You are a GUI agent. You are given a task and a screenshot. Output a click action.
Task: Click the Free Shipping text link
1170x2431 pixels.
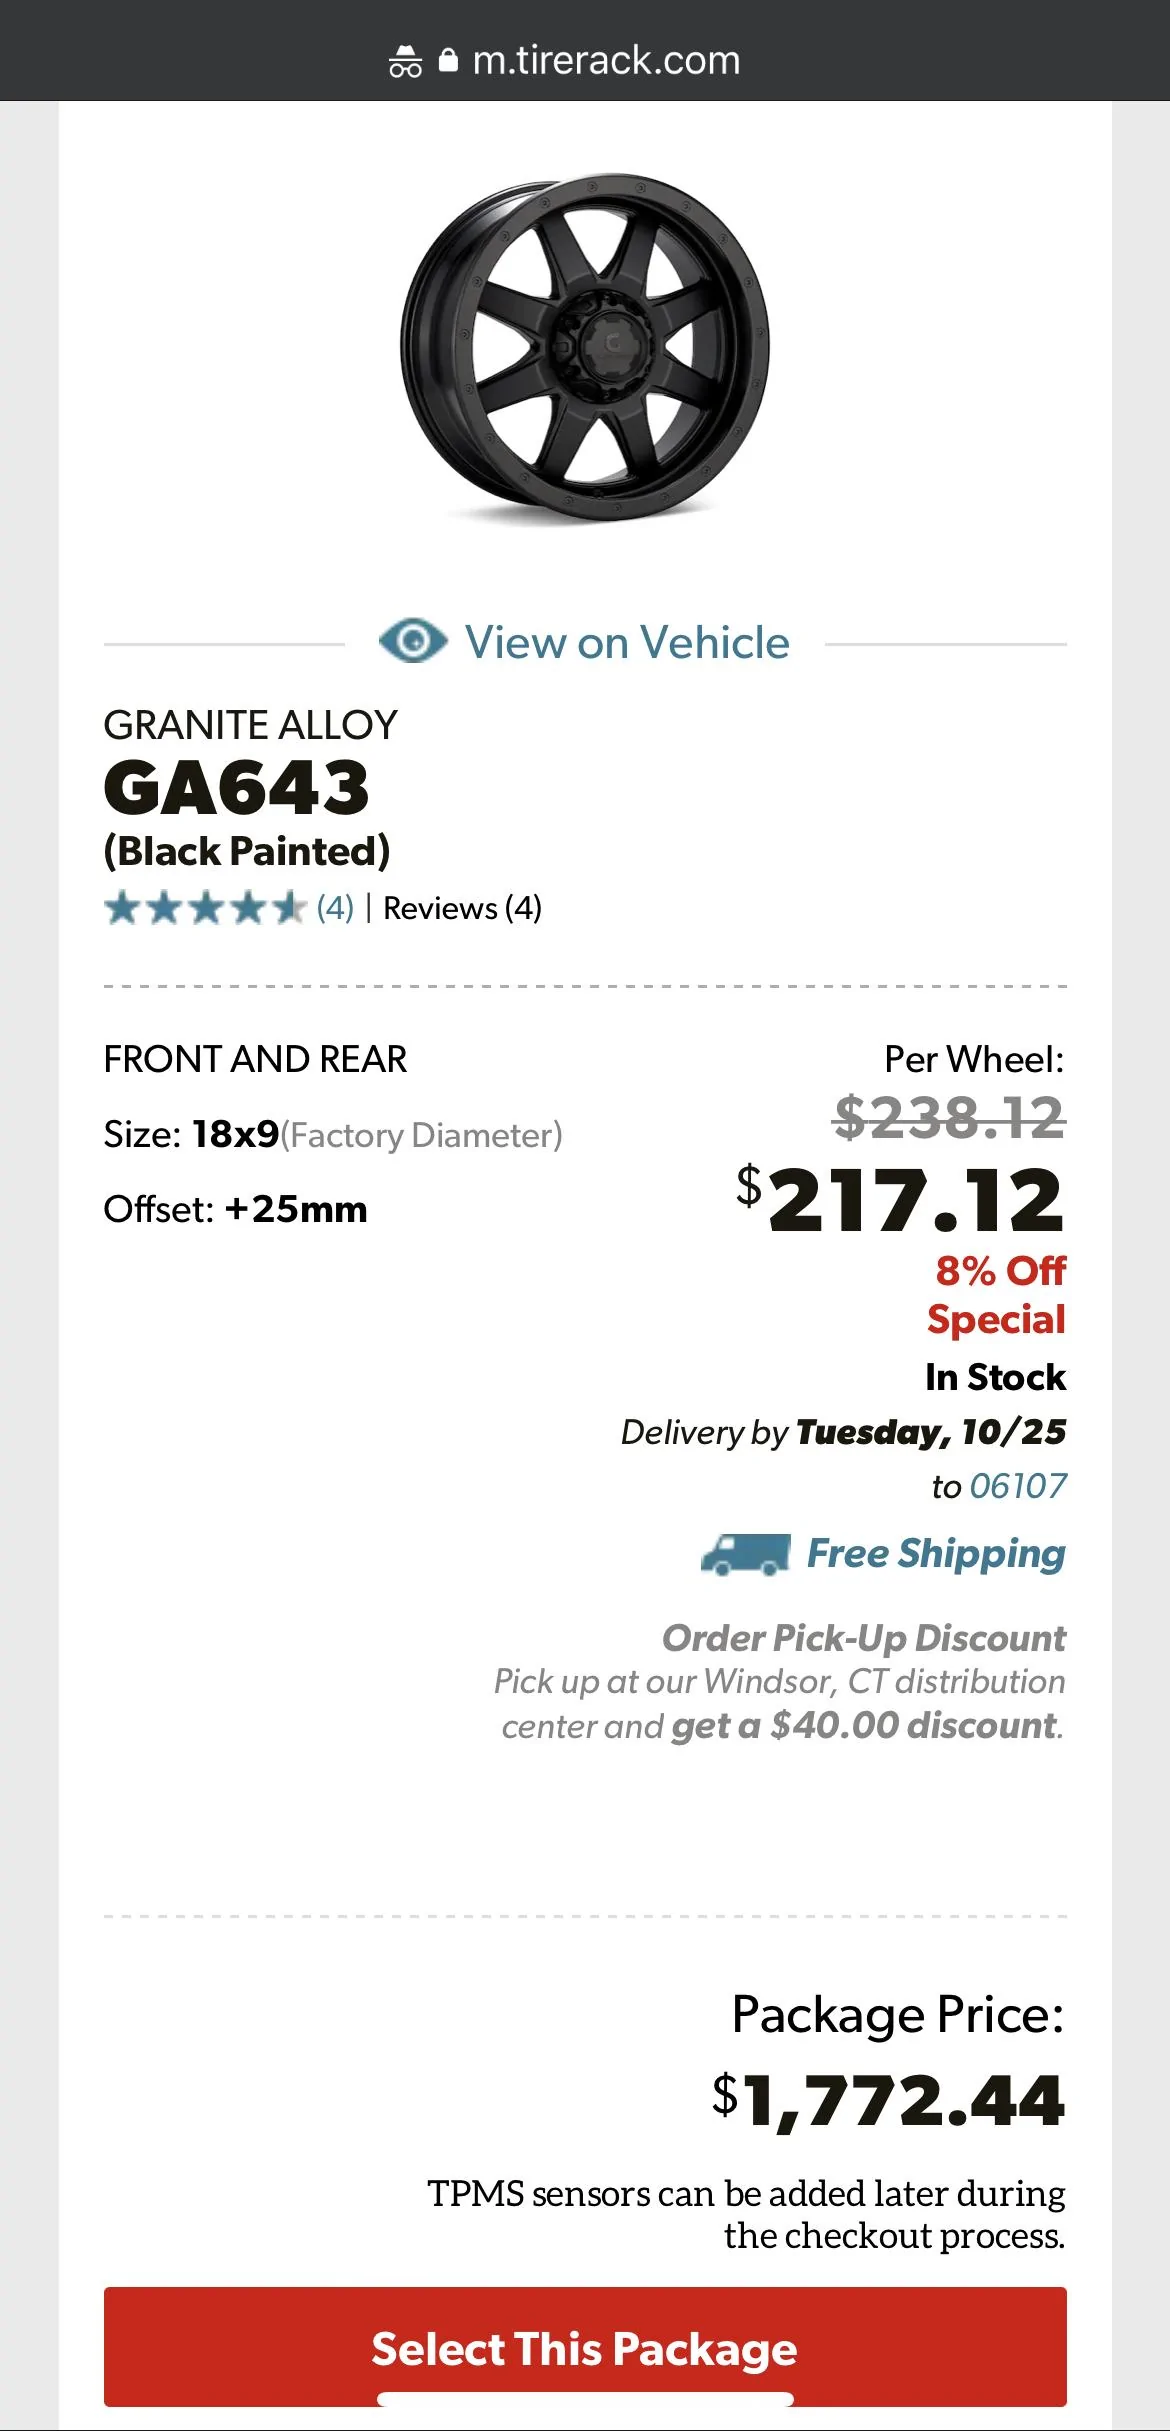tap(936, 1553)
